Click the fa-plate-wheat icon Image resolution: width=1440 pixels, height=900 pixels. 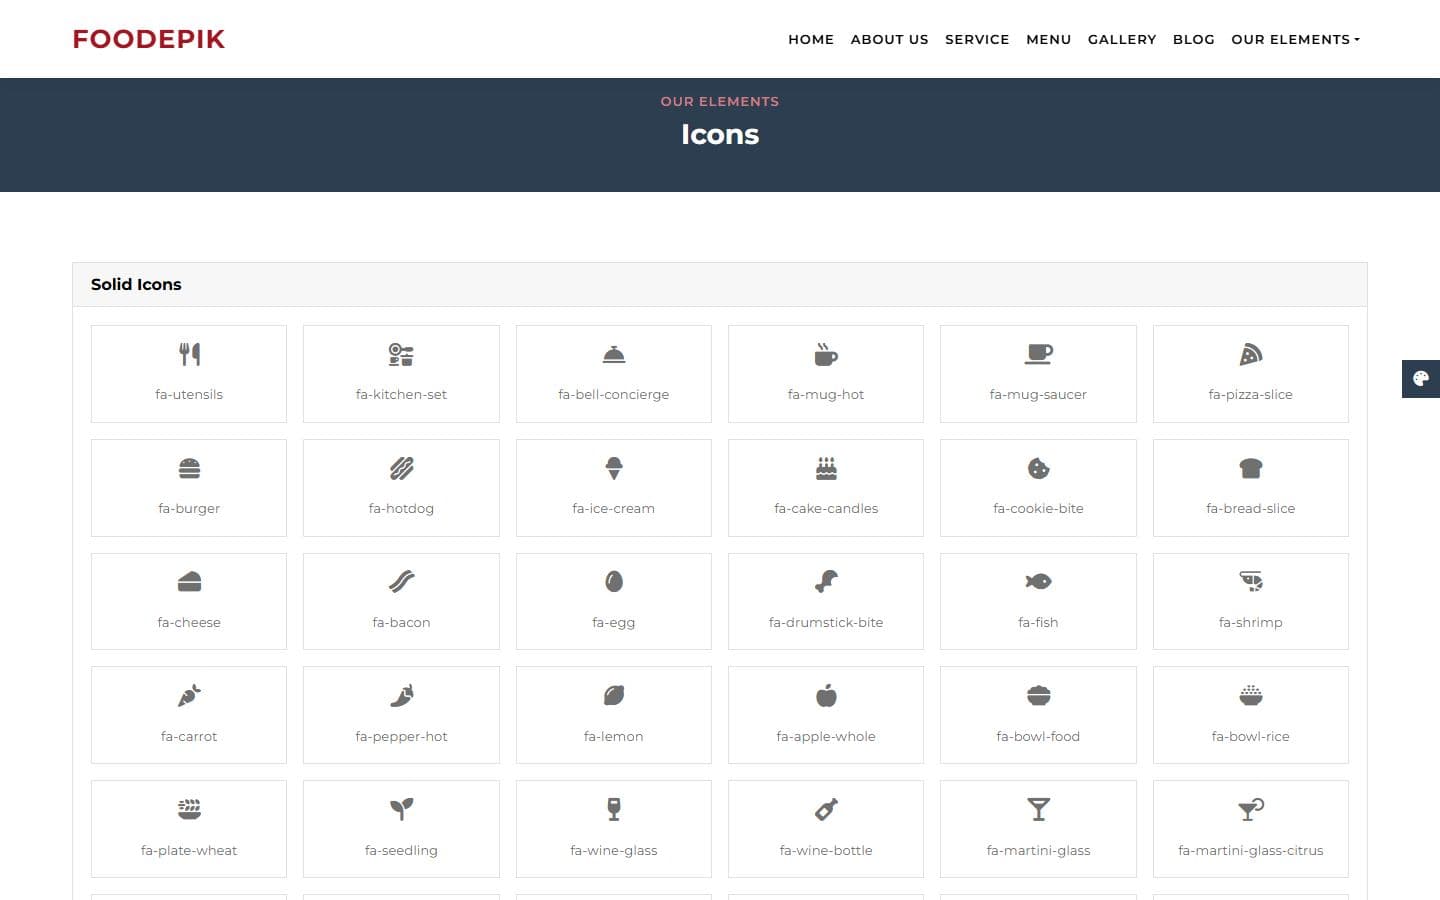[189, 810]
